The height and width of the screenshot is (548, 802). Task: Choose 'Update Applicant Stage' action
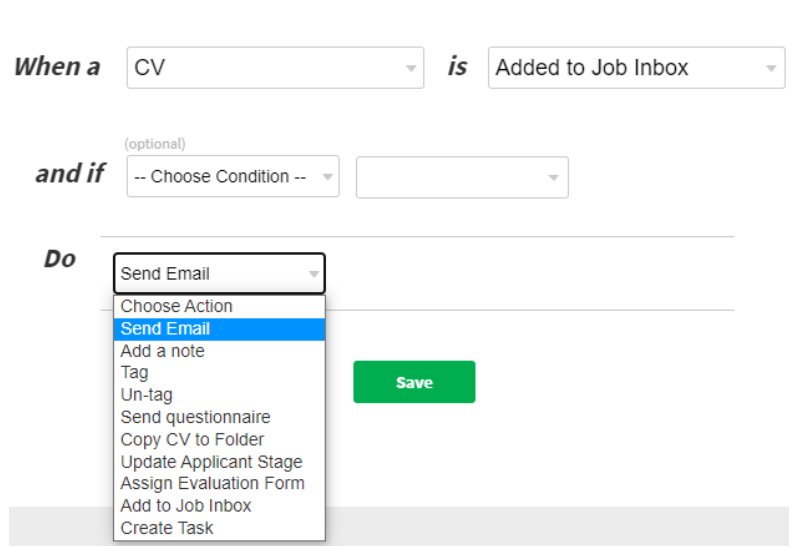(x=212, y=462)
